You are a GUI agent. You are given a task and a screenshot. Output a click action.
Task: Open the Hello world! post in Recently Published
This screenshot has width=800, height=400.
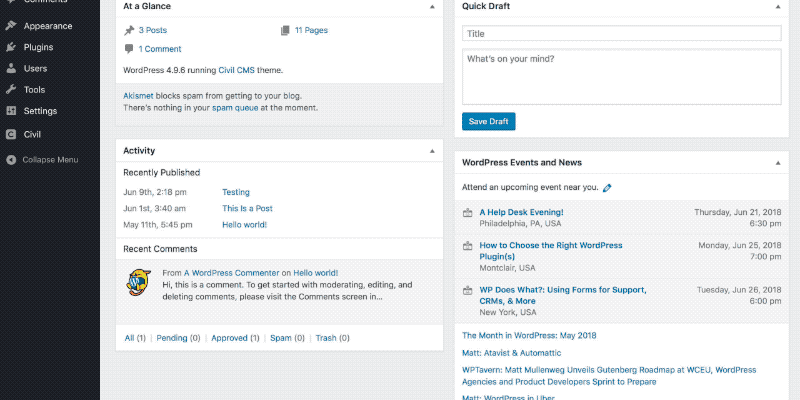[244, 225]
